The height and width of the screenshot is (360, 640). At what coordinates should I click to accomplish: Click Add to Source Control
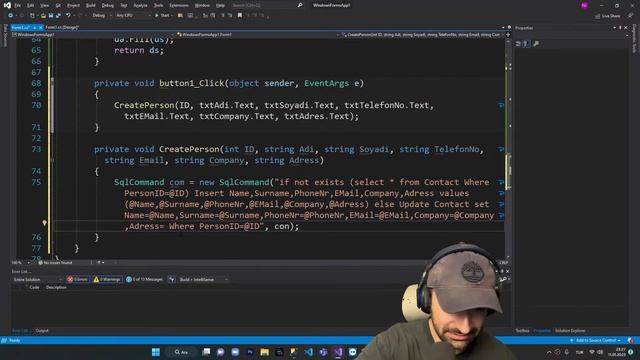(x=596, y=340)
